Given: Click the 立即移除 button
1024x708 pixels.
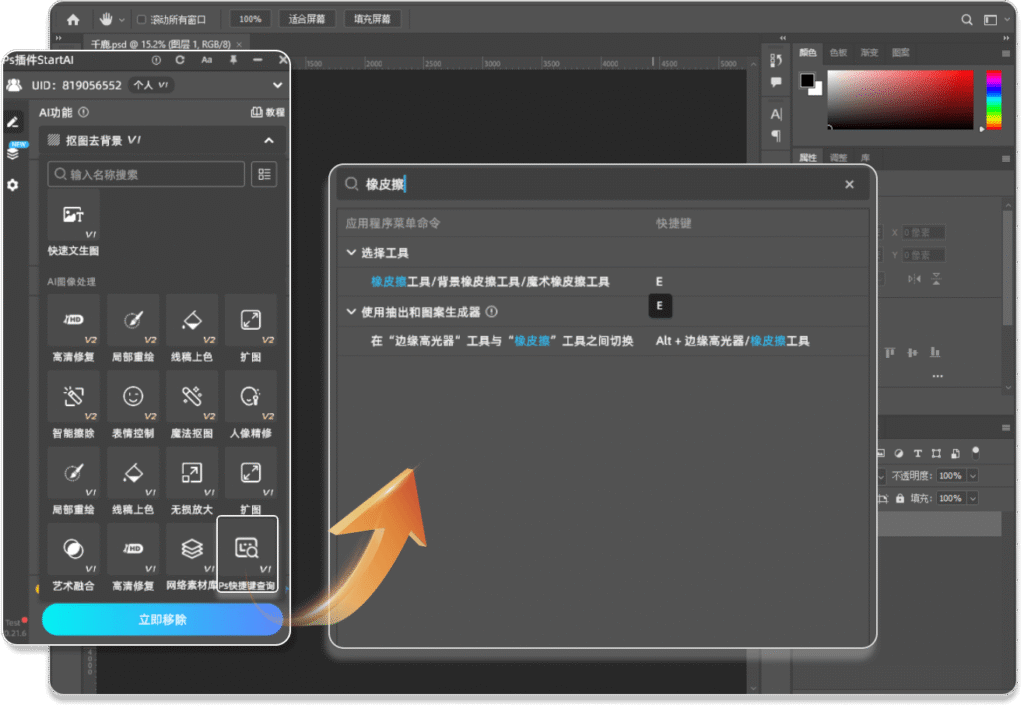Looking at the screenshot, I should pyautogui.click(x=162, y=619).
